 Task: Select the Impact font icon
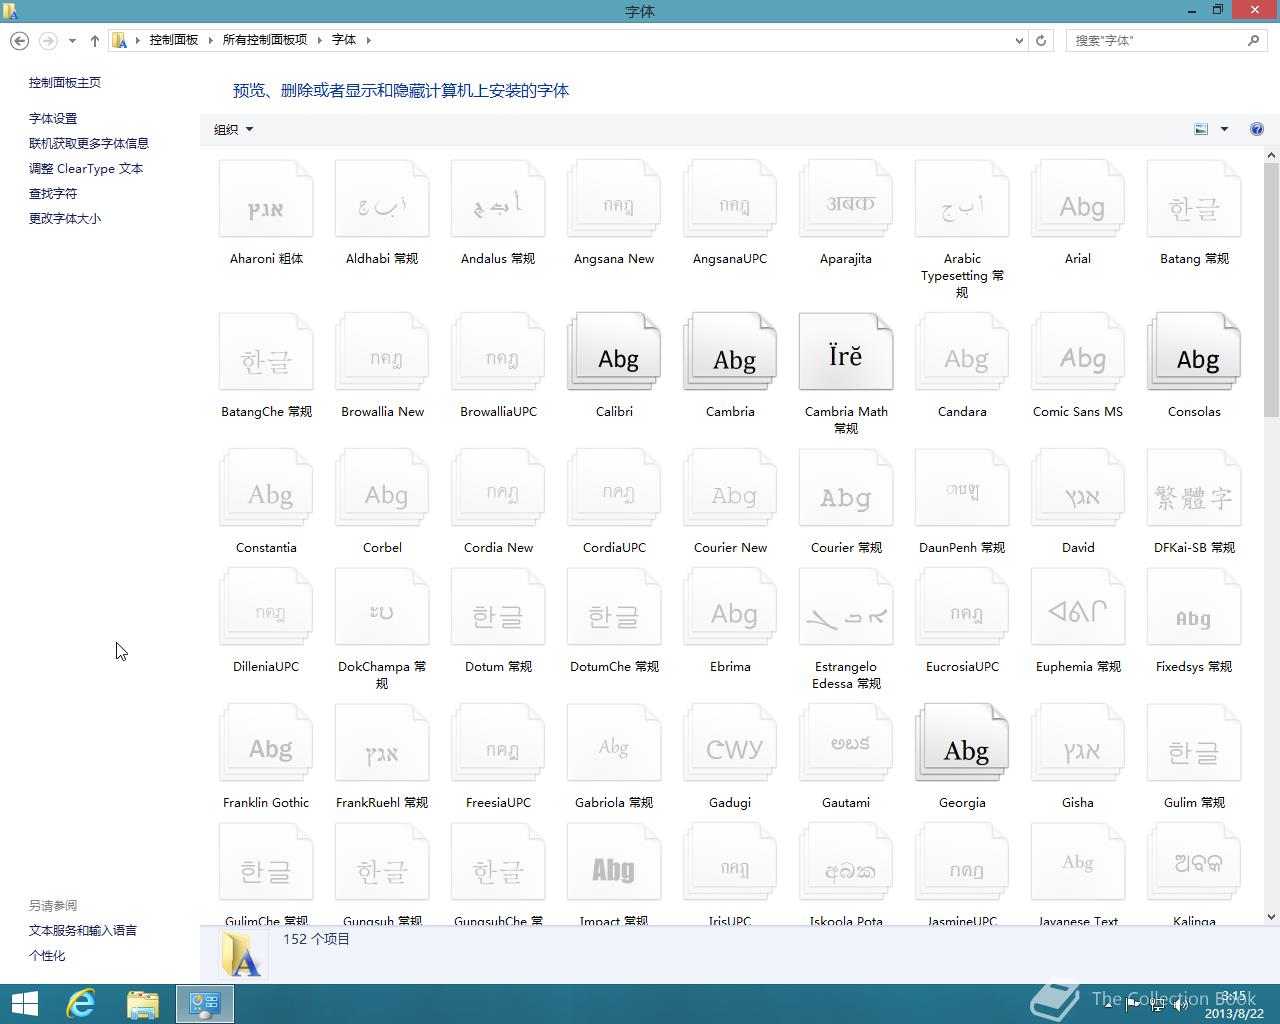[x=614, y=862]
